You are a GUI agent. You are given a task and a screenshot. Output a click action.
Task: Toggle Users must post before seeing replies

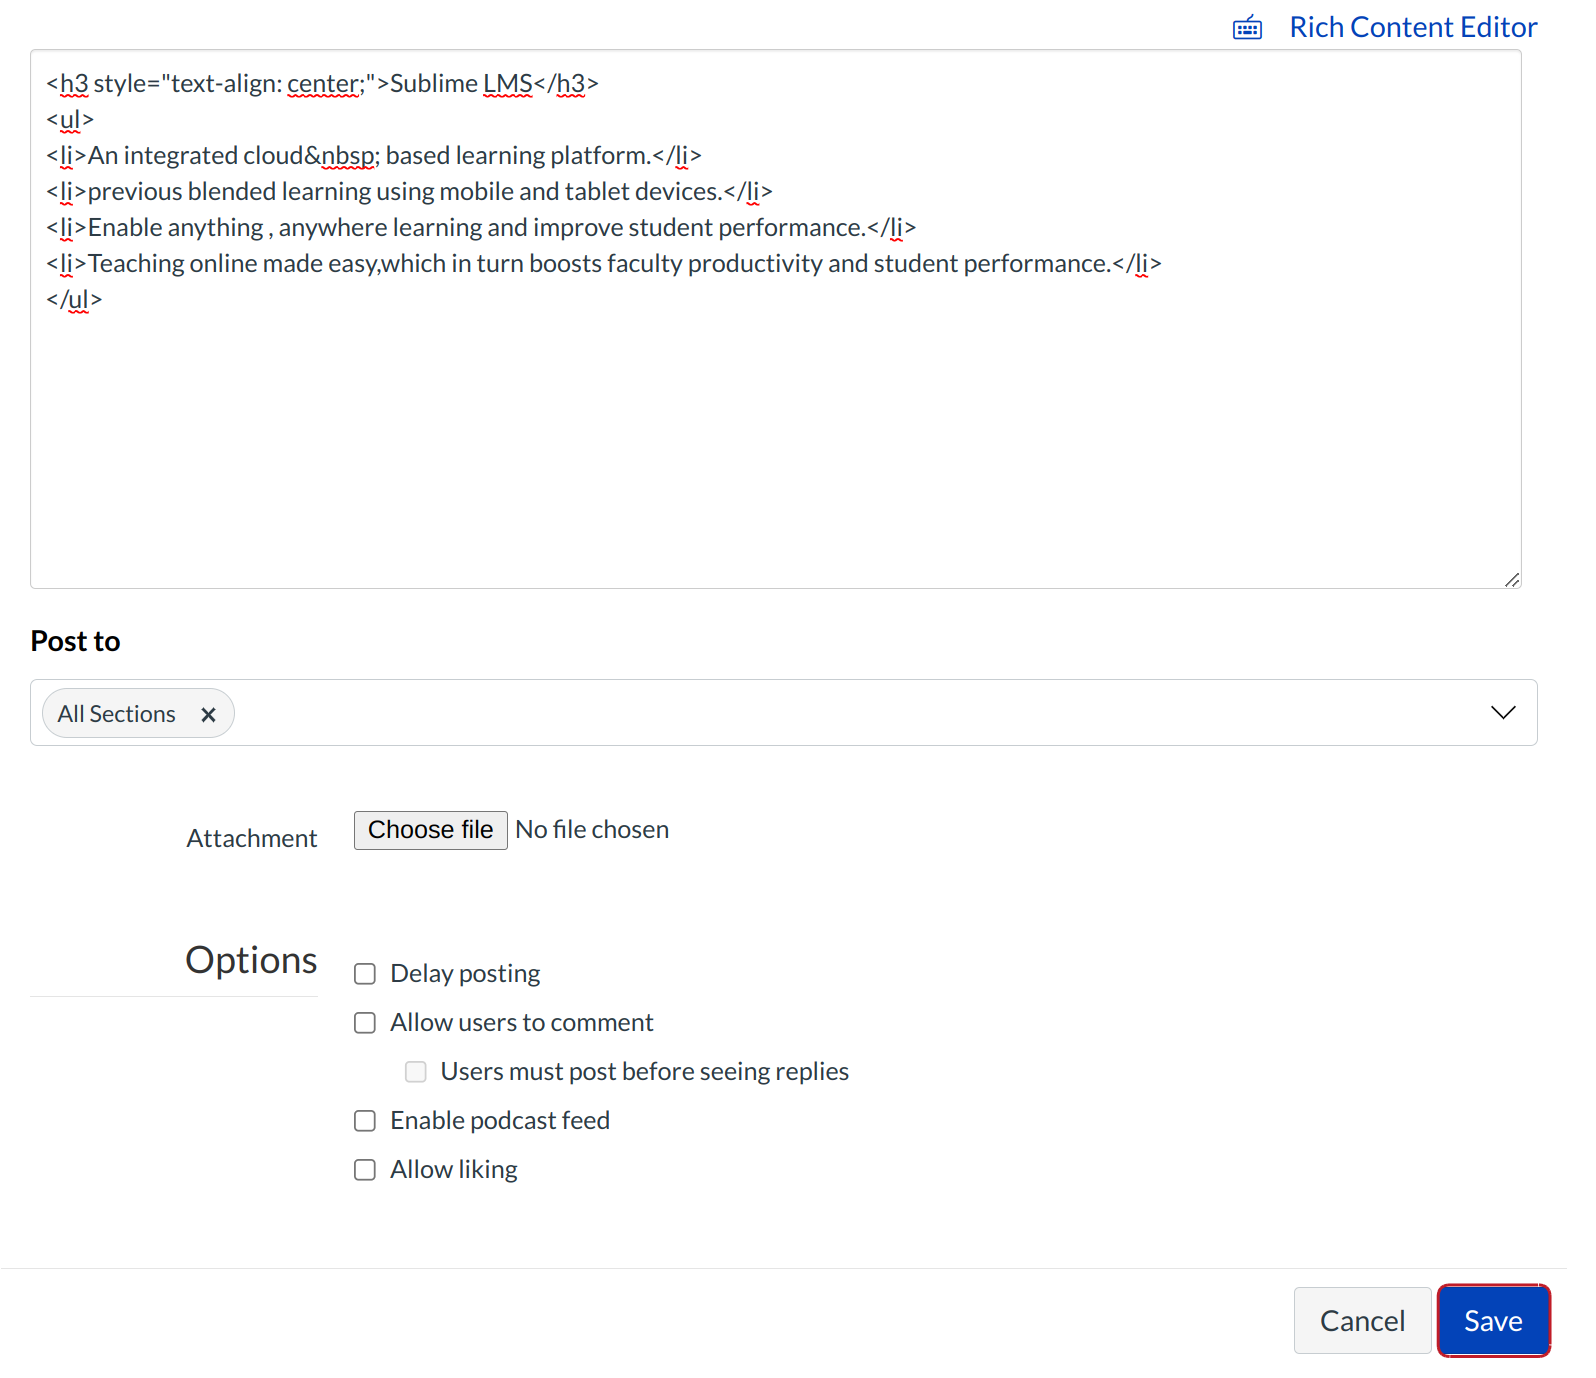(416, 1072)
